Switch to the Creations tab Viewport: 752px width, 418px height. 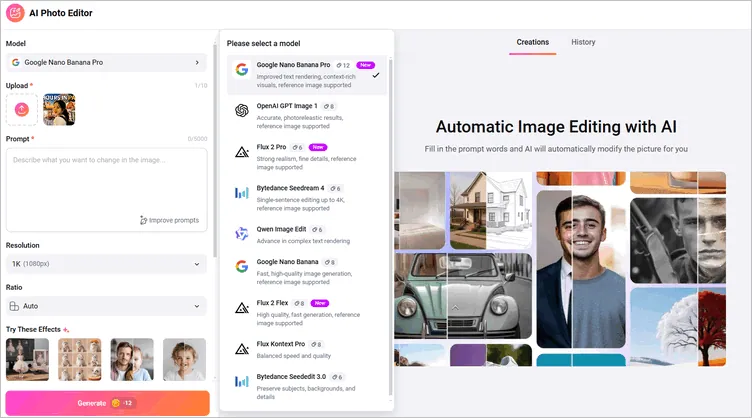click(x=532, y=42)
